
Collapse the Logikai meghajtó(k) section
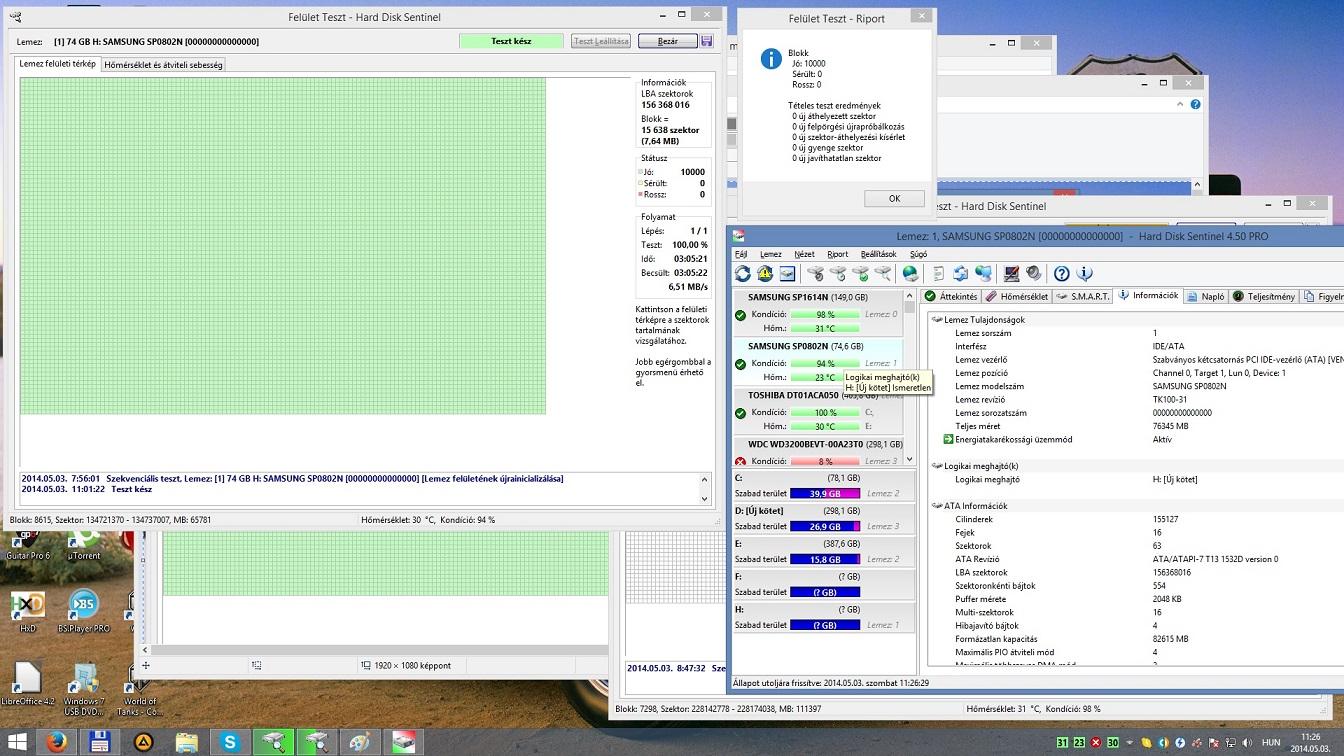936,466
